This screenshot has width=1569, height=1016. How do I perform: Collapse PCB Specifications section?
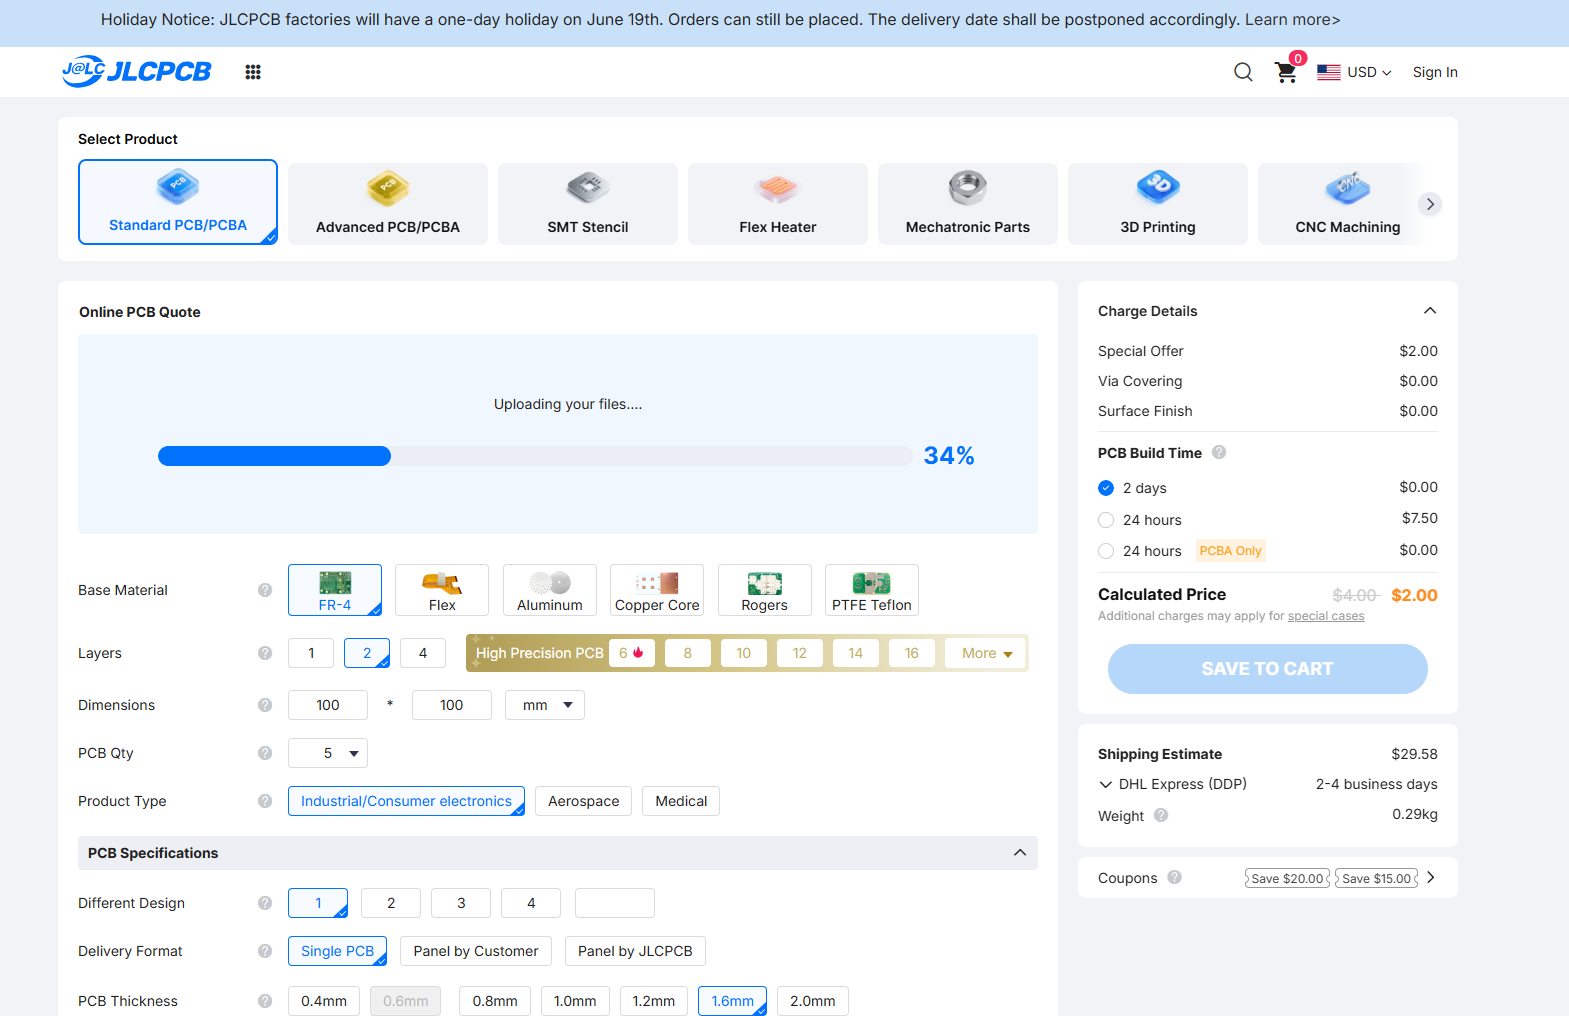(1020, 853)
